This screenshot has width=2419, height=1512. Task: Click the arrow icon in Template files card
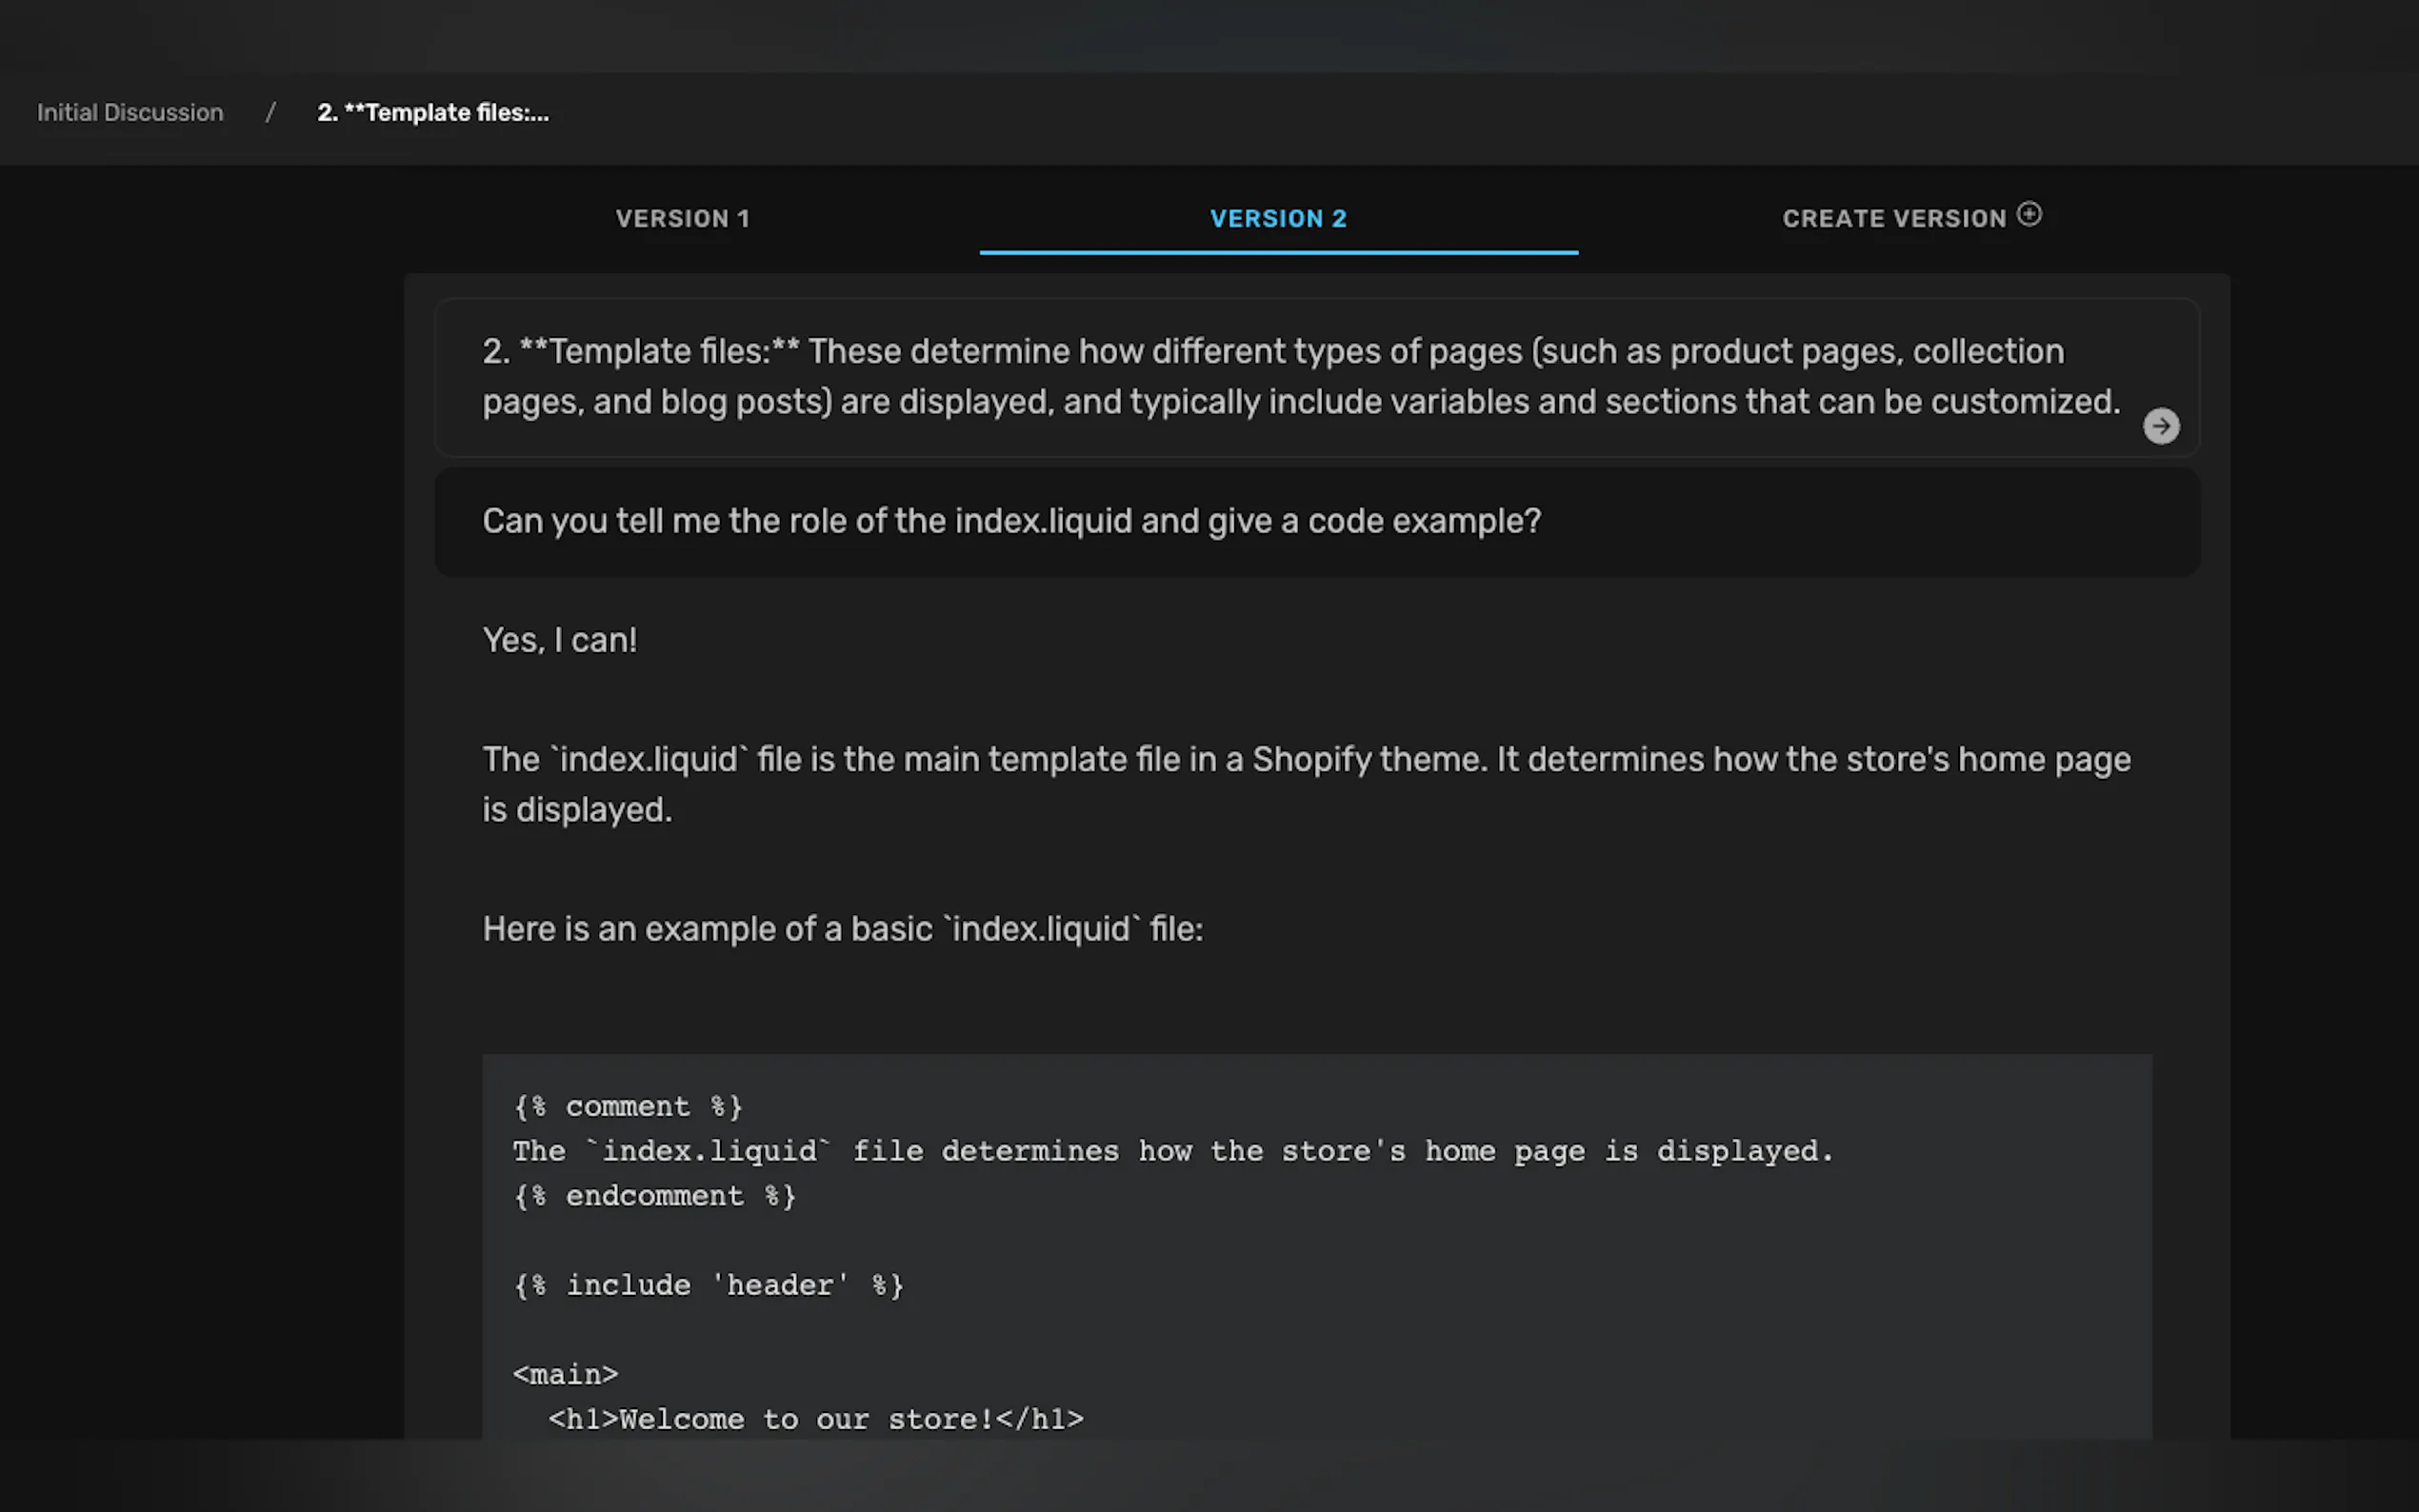tap(2160, 426)
